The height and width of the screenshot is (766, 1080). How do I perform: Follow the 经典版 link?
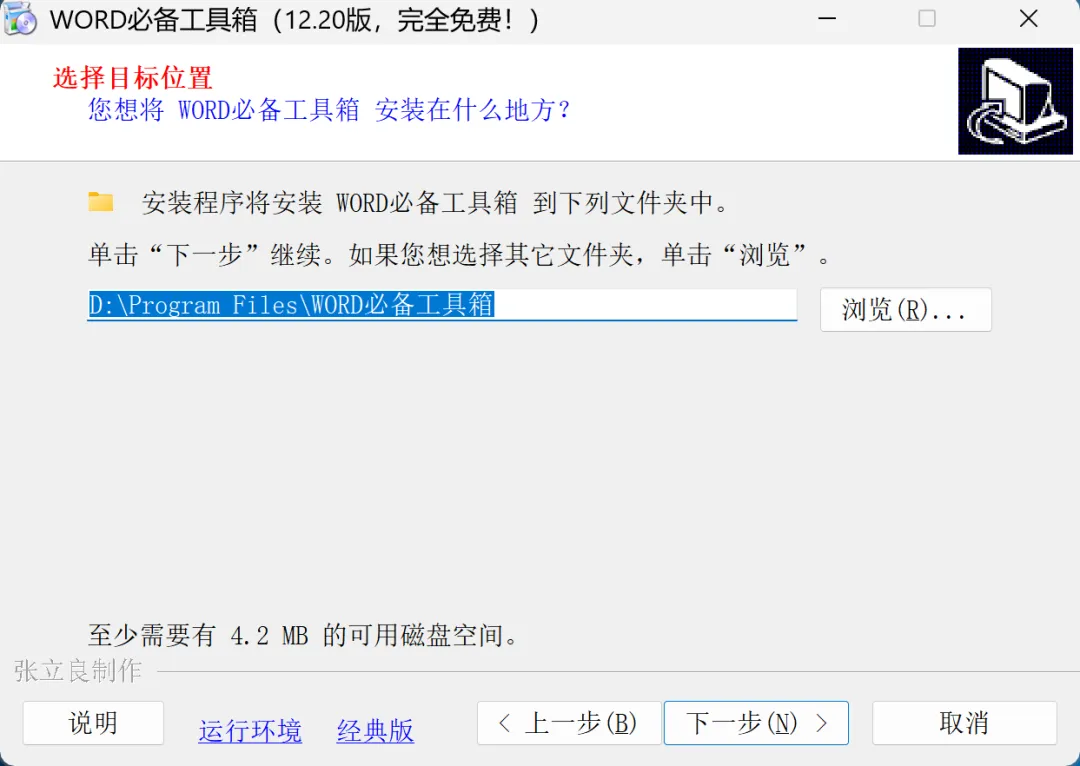coord(375,731)
